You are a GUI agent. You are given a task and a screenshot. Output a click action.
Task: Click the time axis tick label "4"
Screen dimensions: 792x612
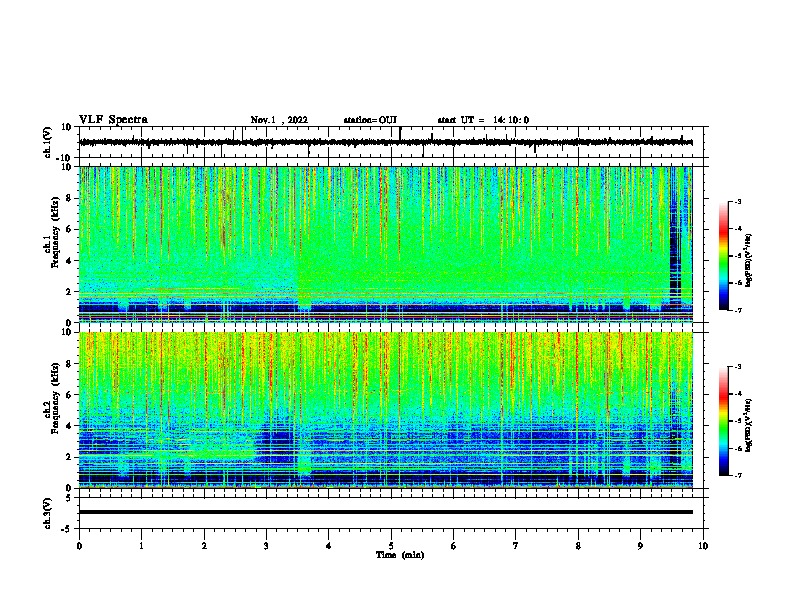(x=329, y=546)
